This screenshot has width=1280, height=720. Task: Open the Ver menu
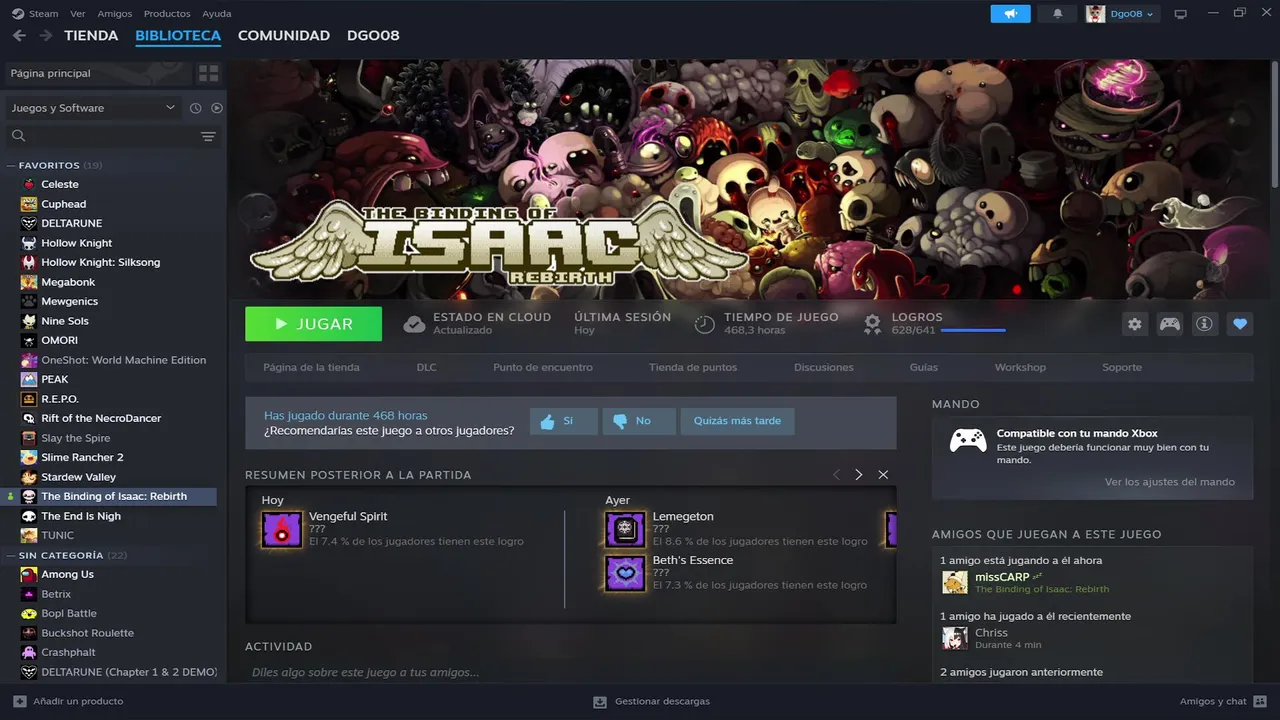coord(78,14)
